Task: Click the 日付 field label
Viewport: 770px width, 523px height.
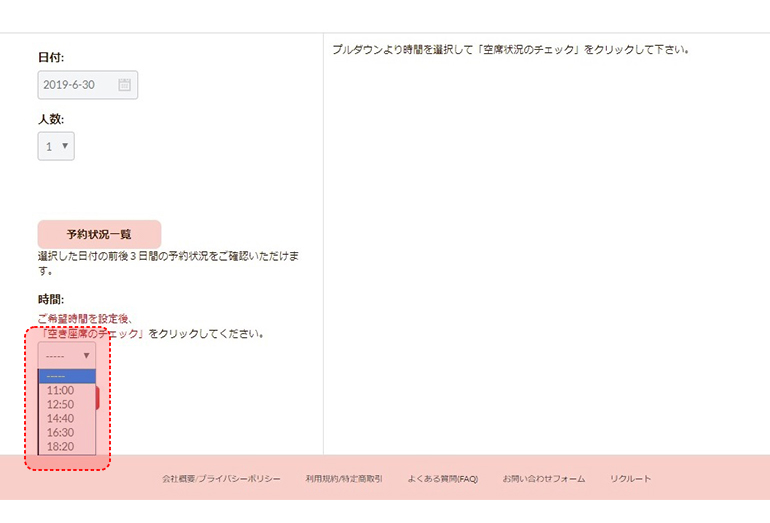Action: pyautogui.click(x=51, y=58)
